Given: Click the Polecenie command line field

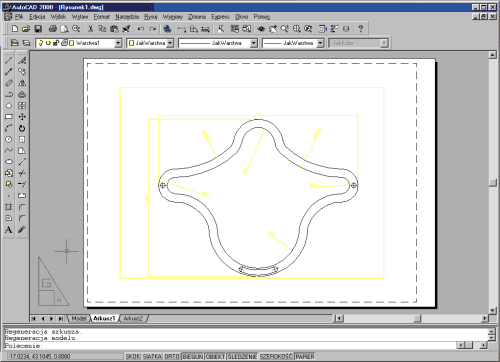Looking at the screenshot, I should 229,346.
